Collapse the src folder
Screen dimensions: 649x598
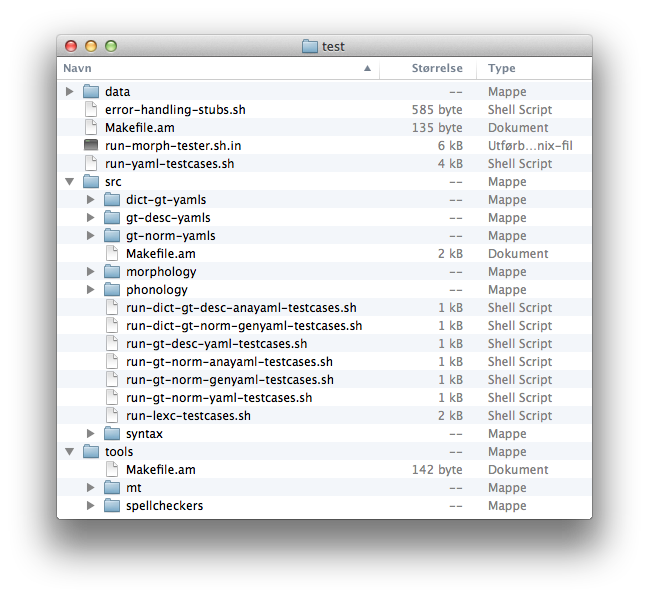(x=69, y=182)
